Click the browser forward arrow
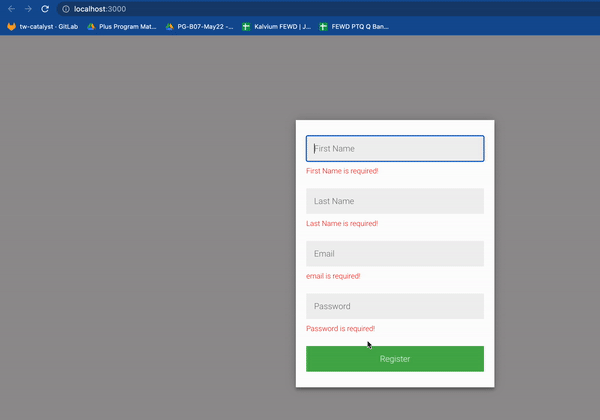The image size is (600, 420). 28,9
